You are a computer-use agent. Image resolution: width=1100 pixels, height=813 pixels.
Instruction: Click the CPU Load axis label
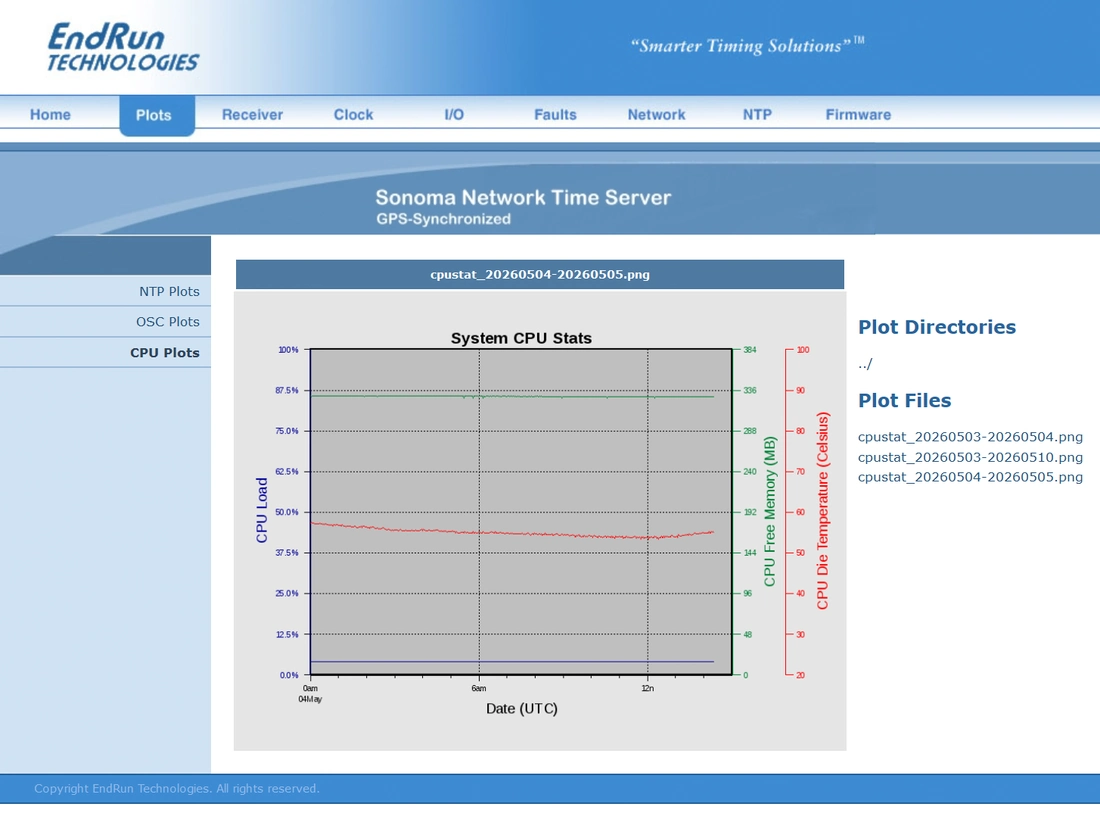(x=262, y=510)
